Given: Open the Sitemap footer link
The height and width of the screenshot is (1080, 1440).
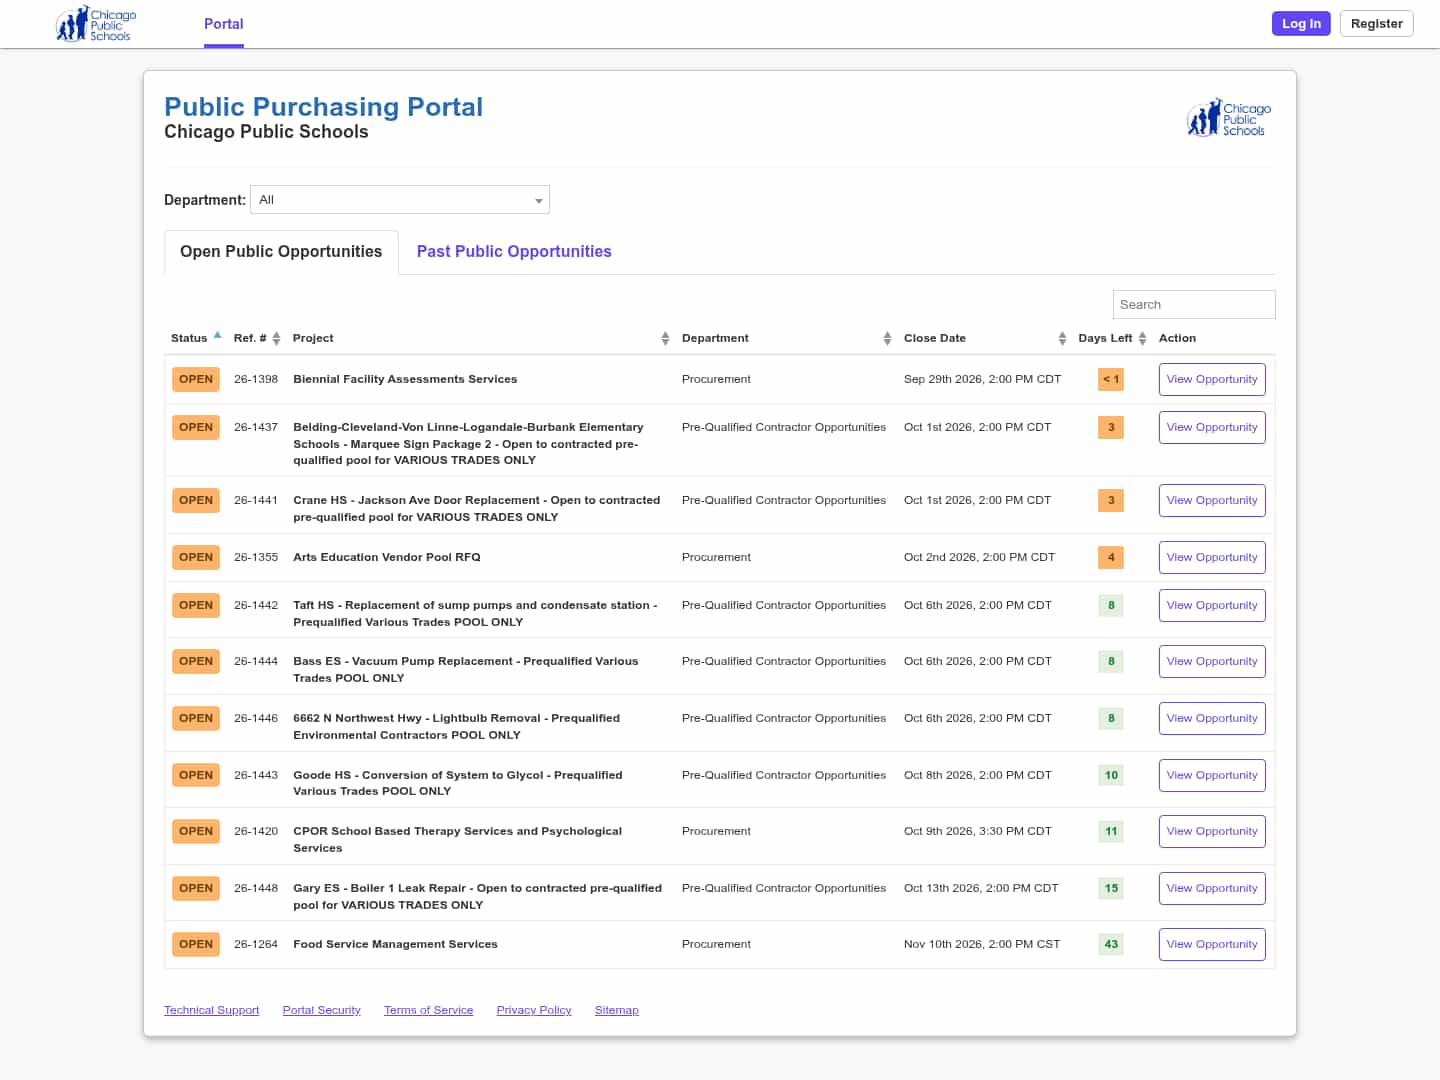Looking at the screenshot, I should point(616,1011).
